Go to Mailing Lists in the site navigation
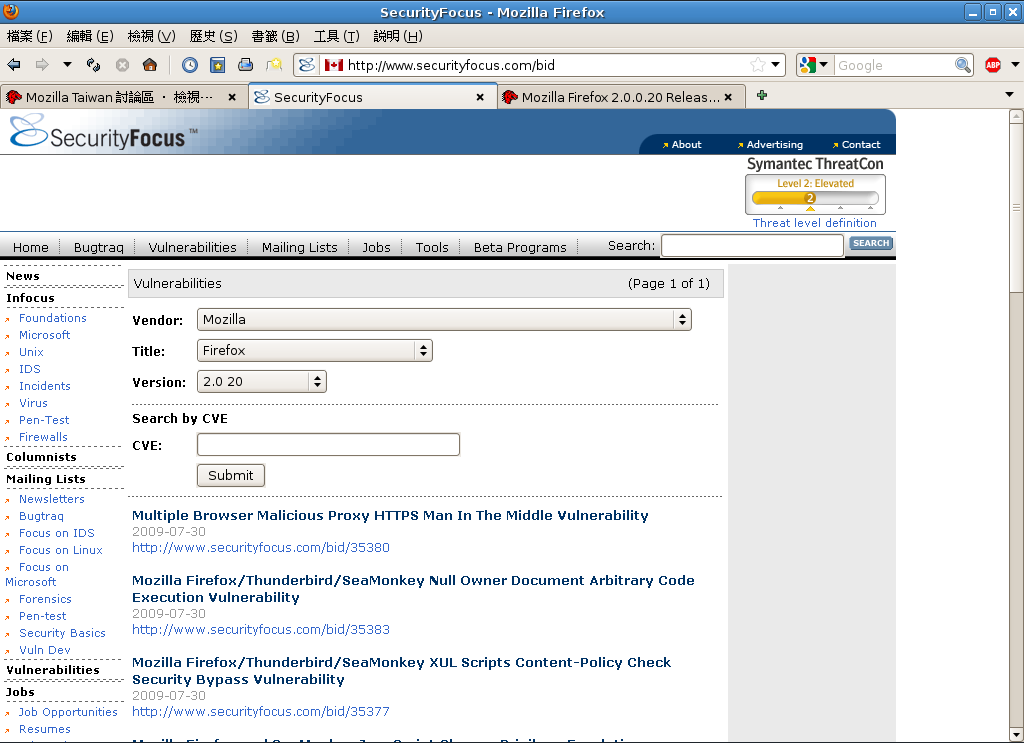Screen dimensions: 1024x743 [x=299, y=247]
